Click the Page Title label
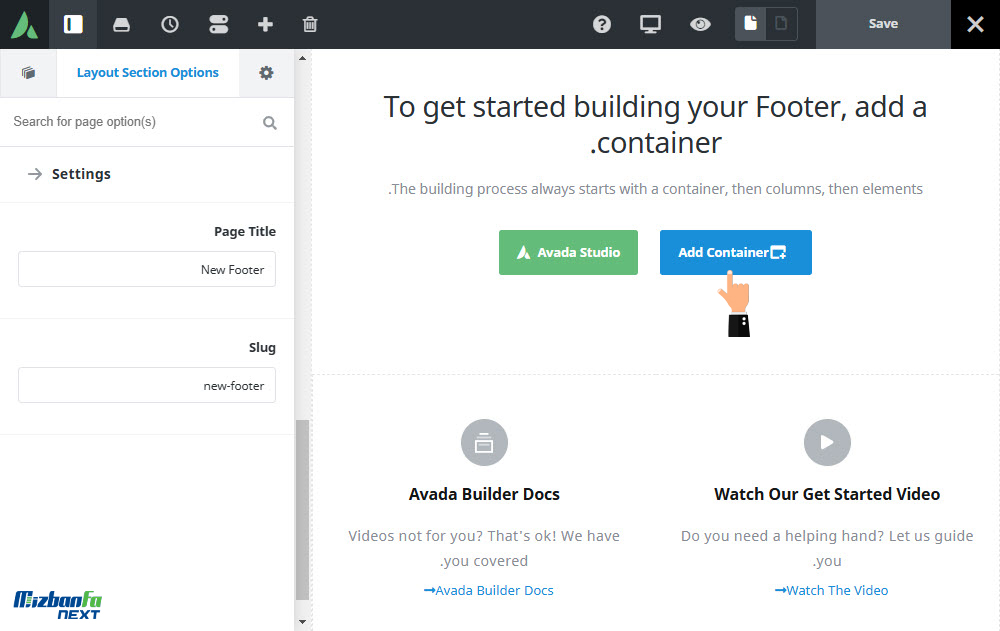 [x=245, y=231]
